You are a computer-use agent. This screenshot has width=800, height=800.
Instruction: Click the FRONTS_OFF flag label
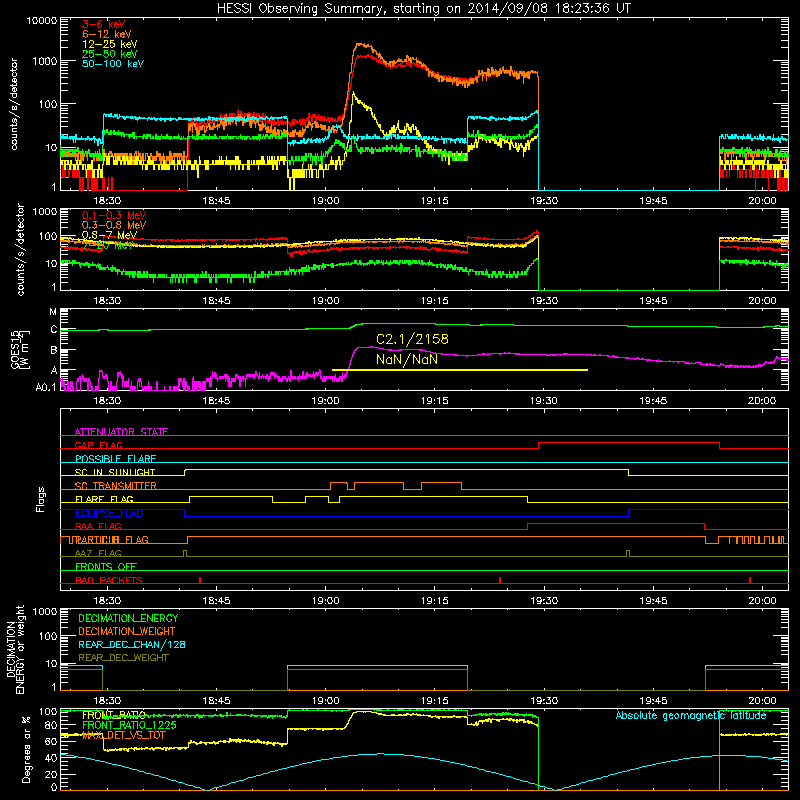click(x=106, y=567)
